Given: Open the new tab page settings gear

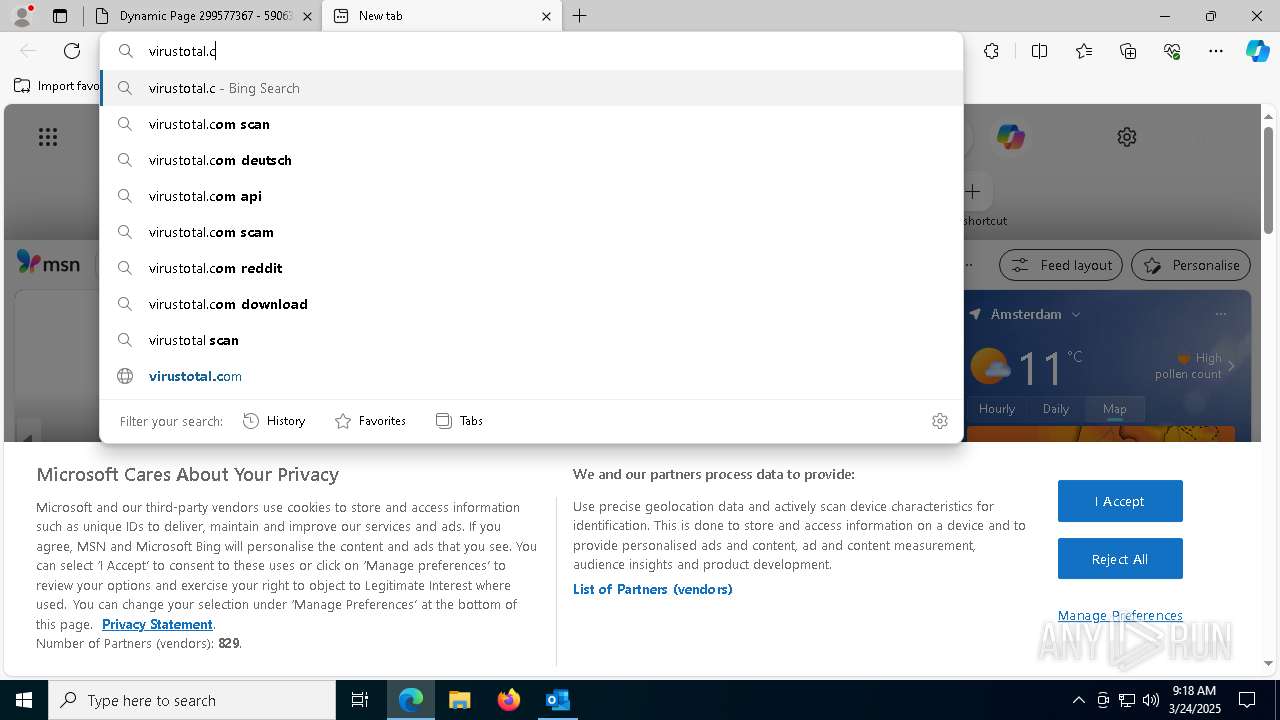Looking at the screenshot, I should point(1127,137).
